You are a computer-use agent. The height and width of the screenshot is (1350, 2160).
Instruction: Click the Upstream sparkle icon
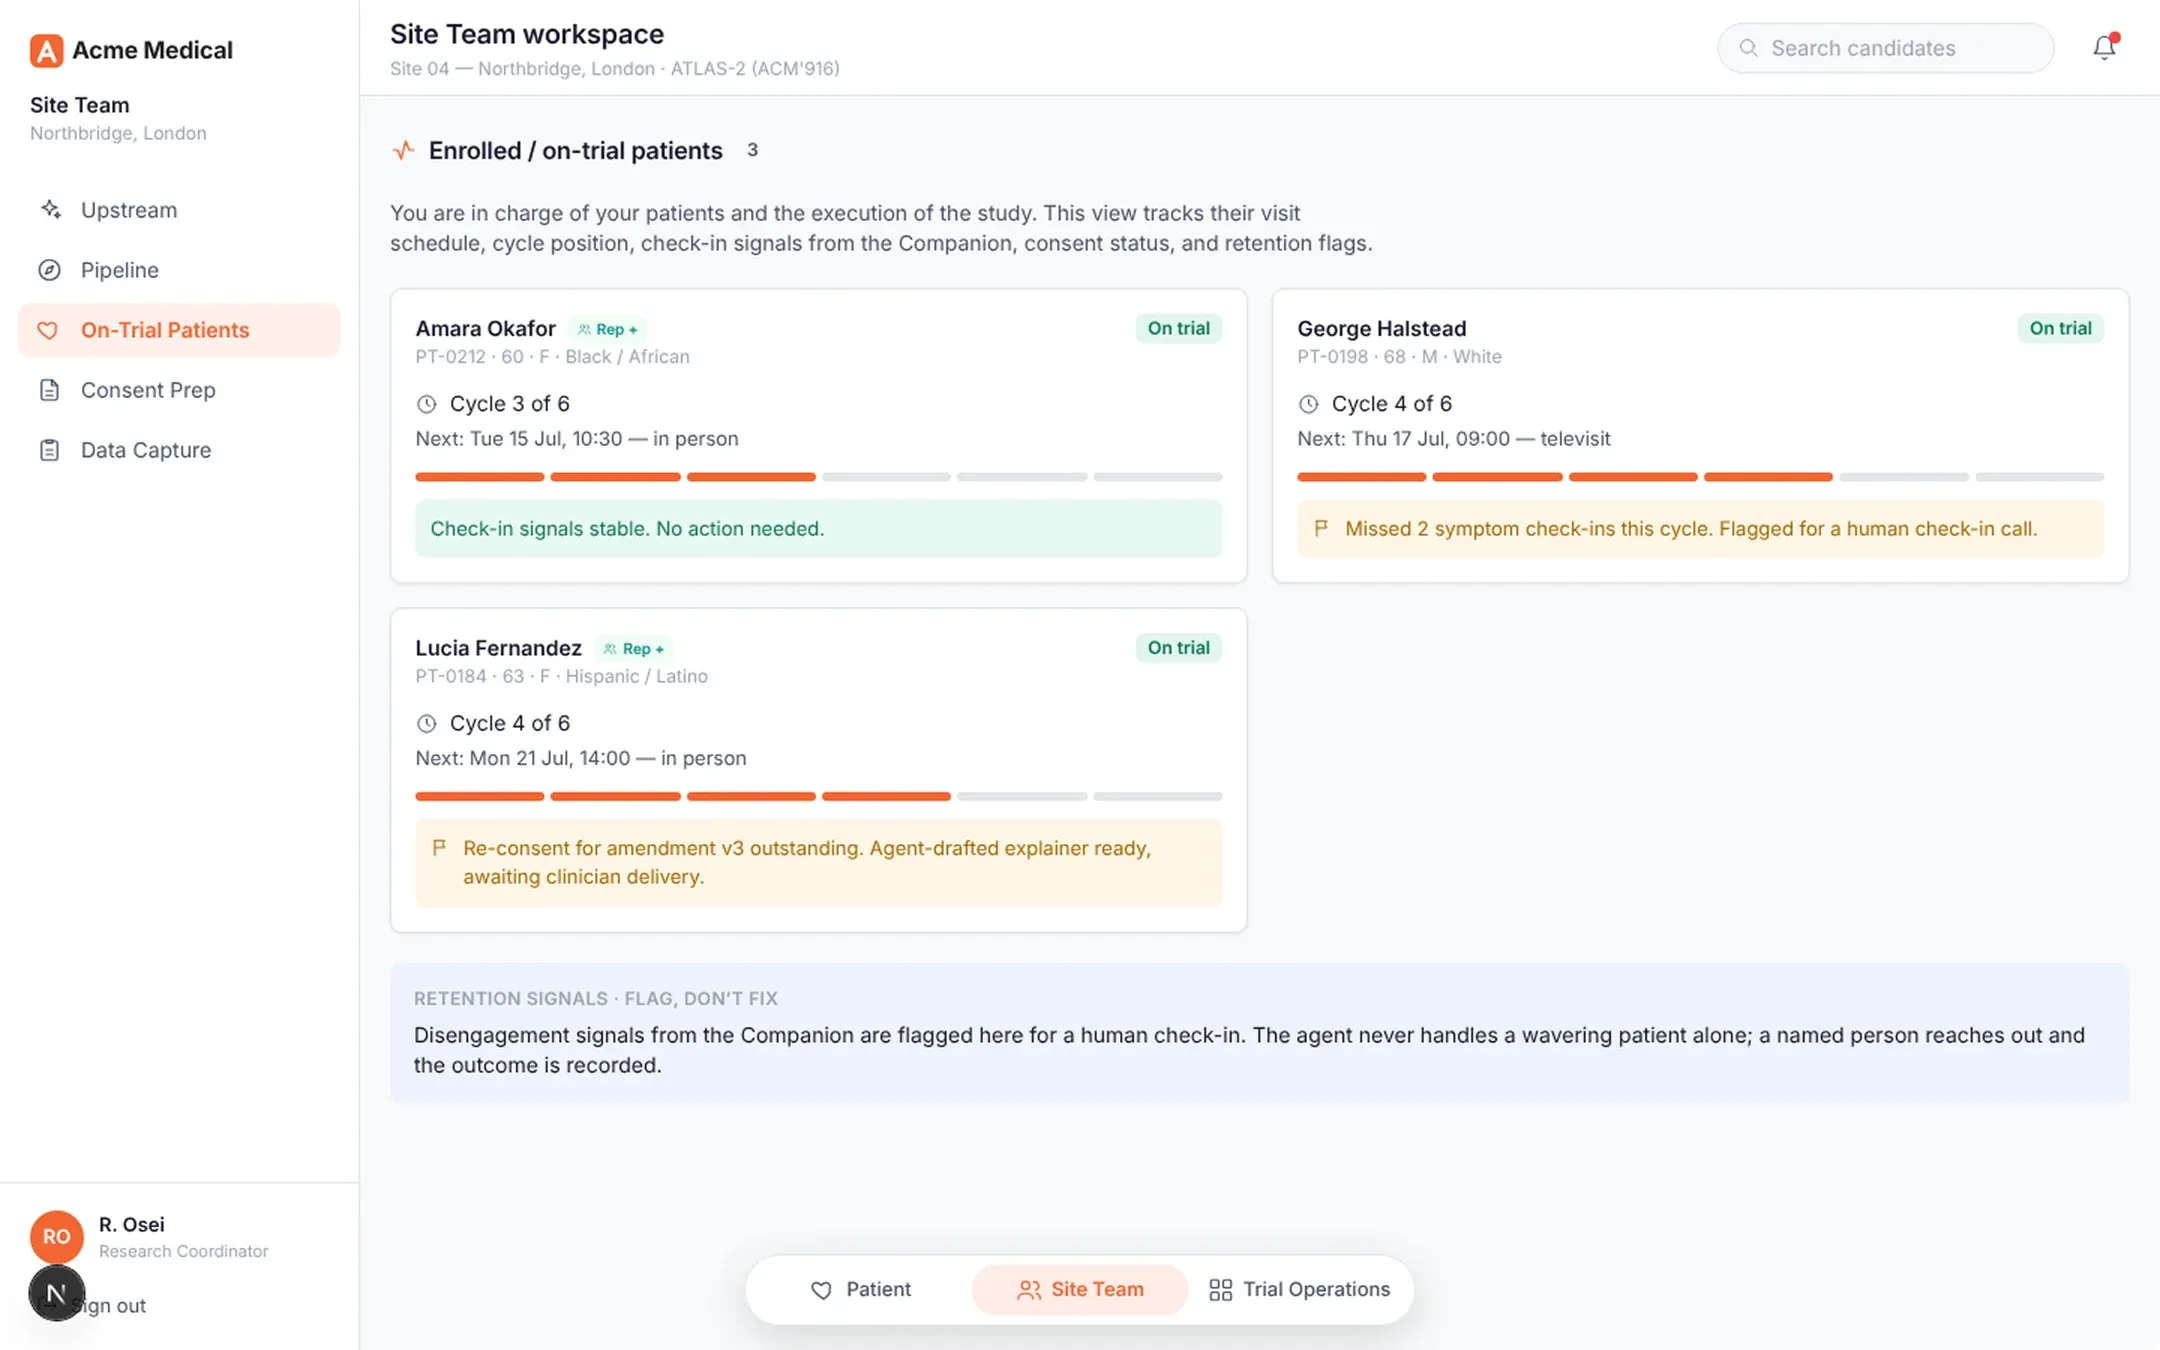(50, 210)
